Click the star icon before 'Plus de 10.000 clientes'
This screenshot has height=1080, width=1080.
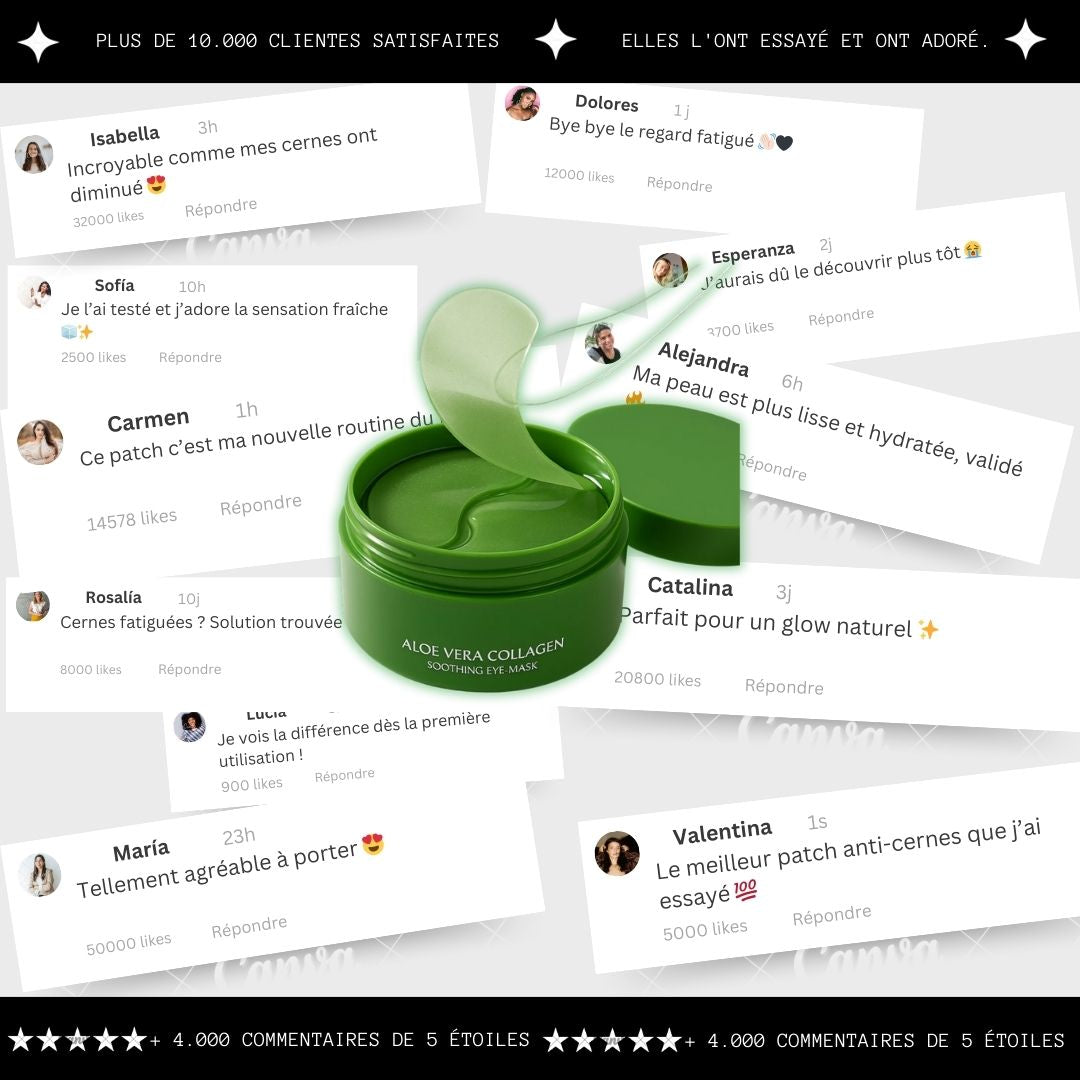click(38, 41)
